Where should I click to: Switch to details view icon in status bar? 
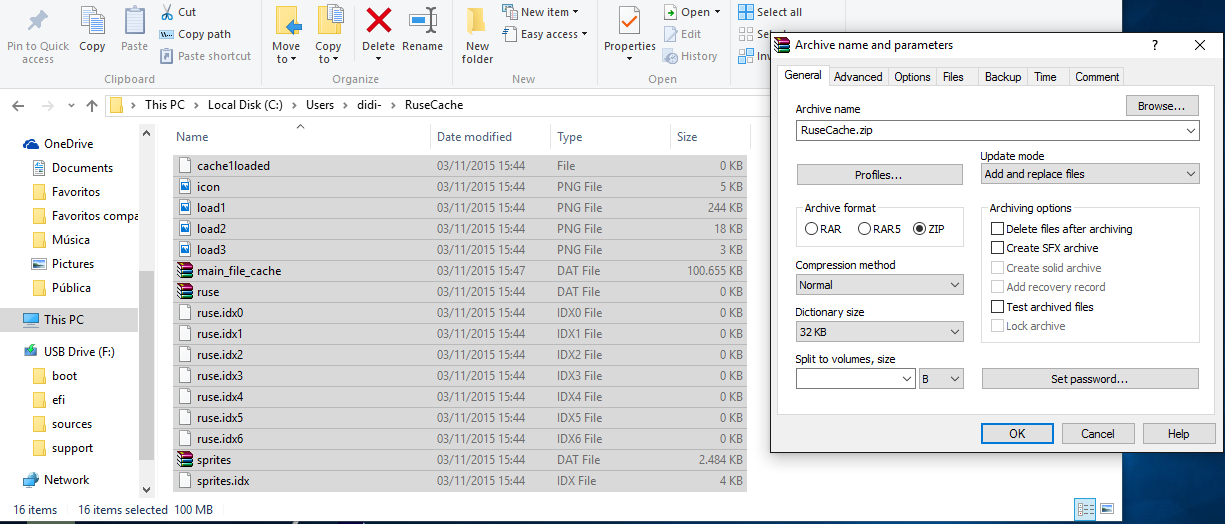point(1086,509)
